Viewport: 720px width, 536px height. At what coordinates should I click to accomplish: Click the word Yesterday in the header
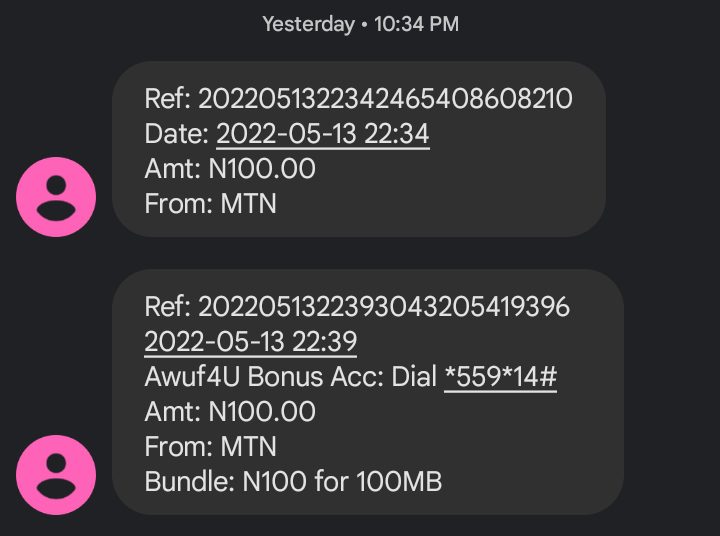pyautogui.click(x=308, y=24)
